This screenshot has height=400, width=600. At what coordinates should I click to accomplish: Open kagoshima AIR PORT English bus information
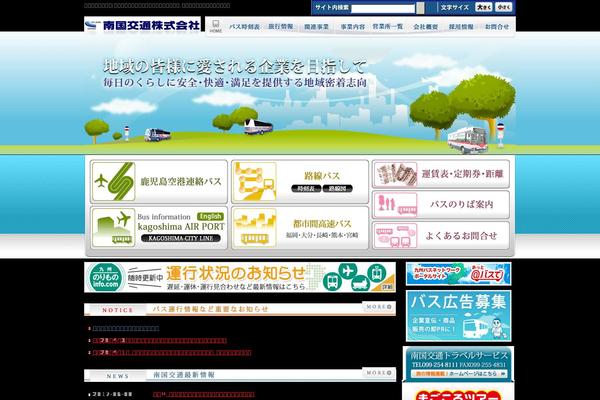pos(158,227)
